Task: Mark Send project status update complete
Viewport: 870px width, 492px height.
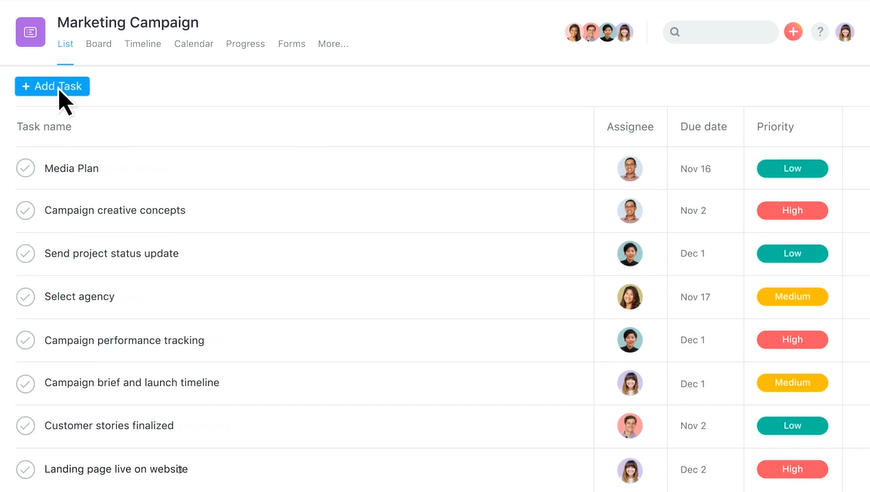Action: (26, 254)
